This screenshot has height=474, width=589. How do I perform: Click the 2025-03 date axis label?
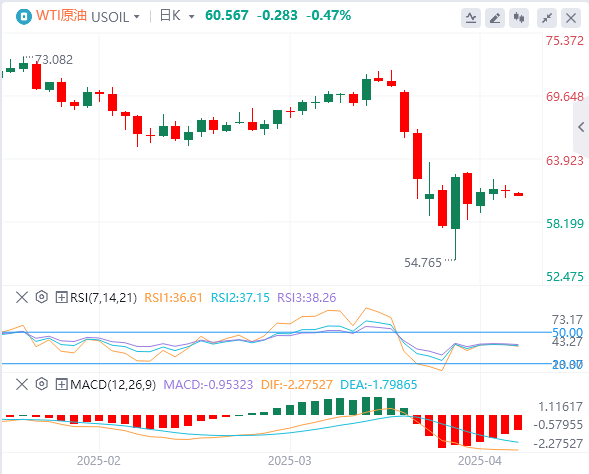click(x=290, y=461)
